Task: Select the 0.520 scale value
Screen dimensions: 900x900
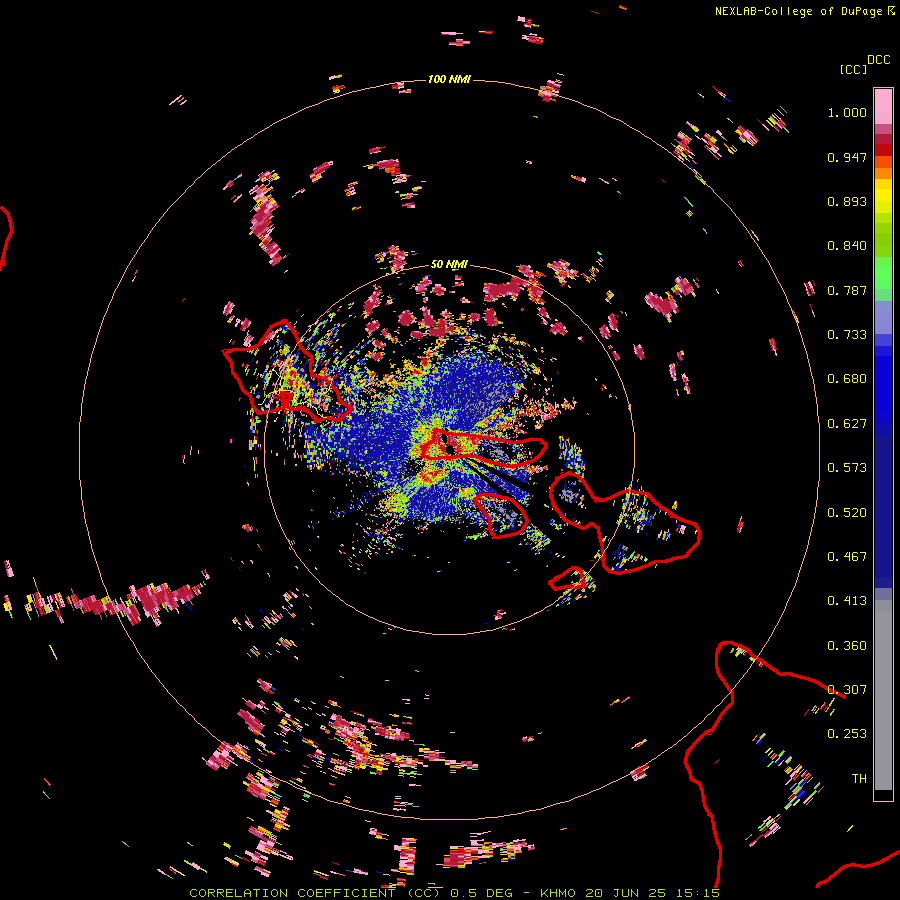Action: [x=847, y=512]
